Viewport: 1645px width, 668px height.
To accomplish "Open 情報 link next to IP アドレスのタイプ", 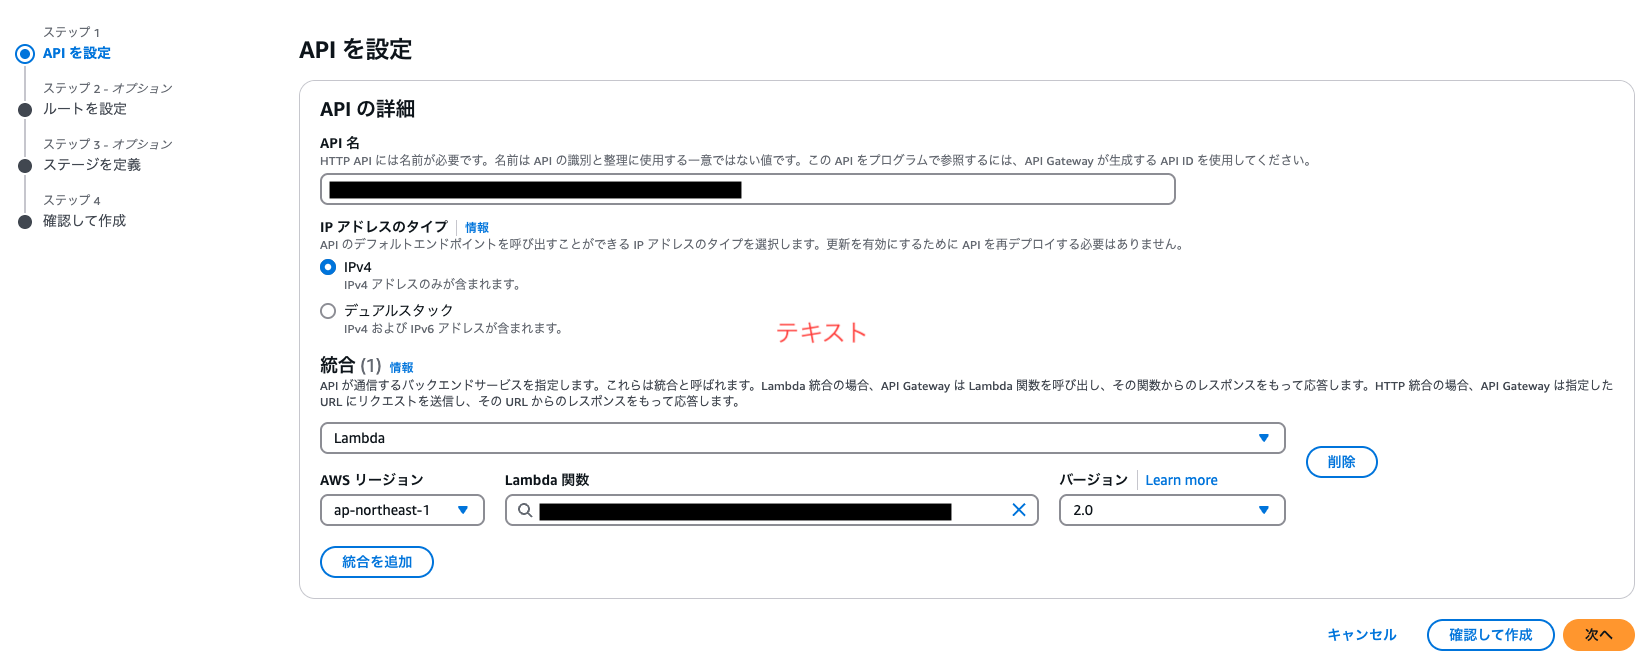I will click(x=477, y=228).
